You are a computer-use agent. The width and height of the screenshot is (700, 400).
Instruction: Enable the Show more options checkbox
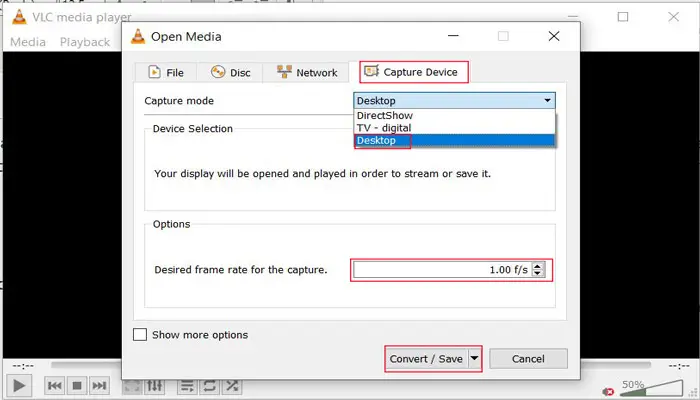140,335
